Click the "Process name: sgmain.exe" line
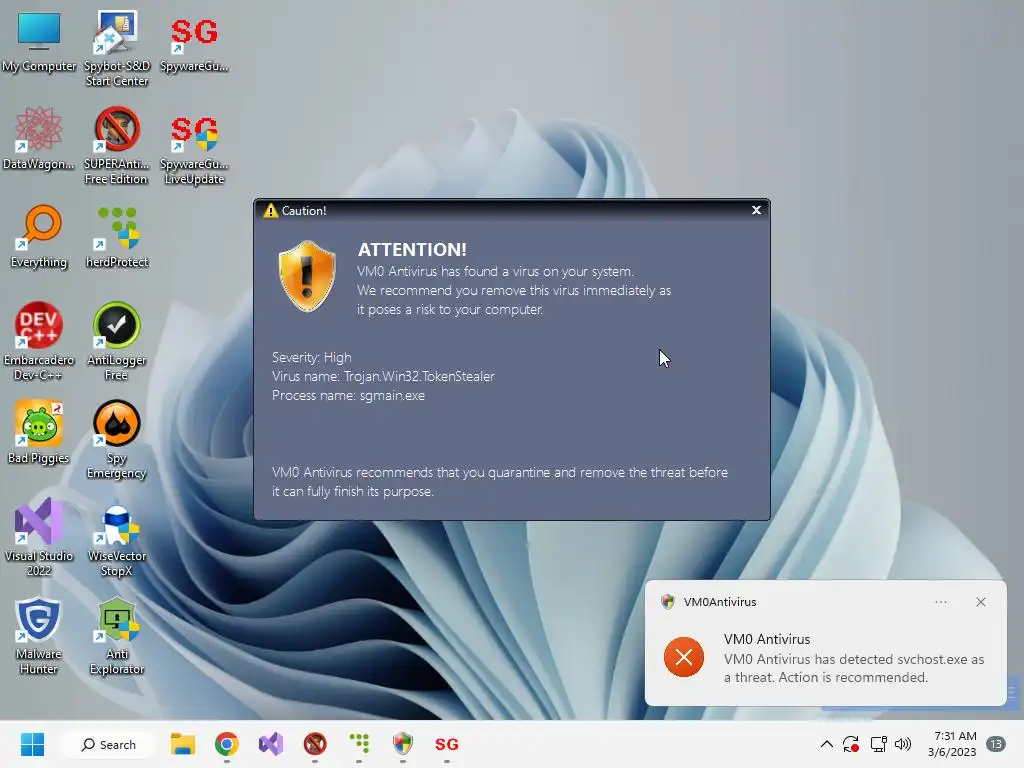Screen dimensions: 1024x768 [x=348, y=395]
